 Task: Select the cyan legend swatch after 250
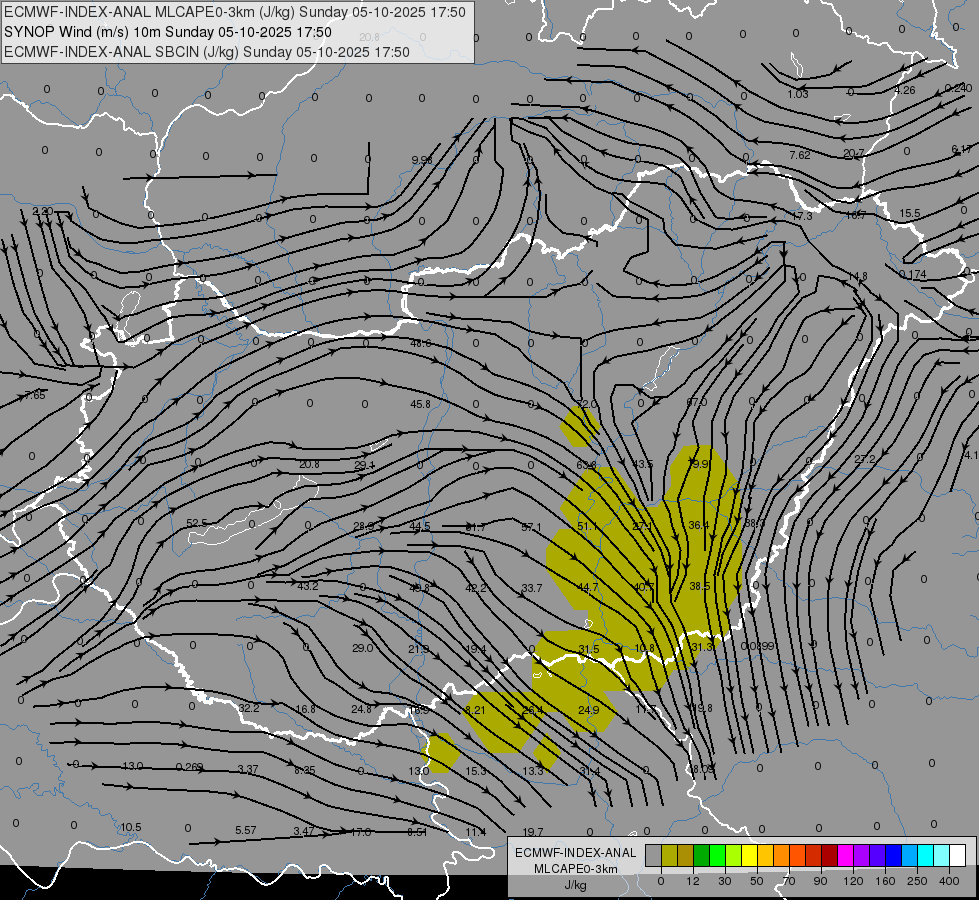pos(926,855)
